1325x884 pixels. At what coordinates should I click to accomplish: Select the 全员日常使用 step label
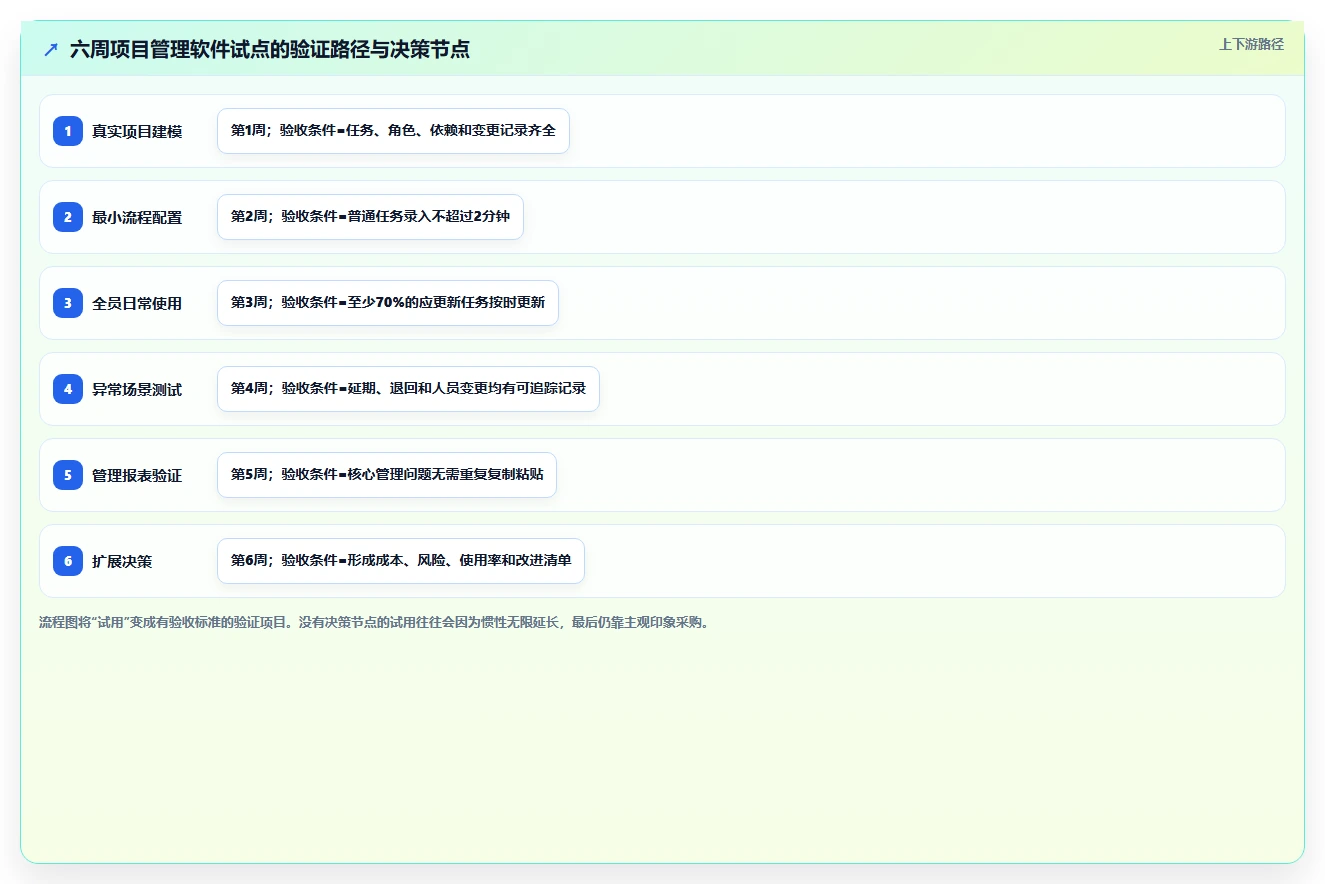(x=137, y=303)
